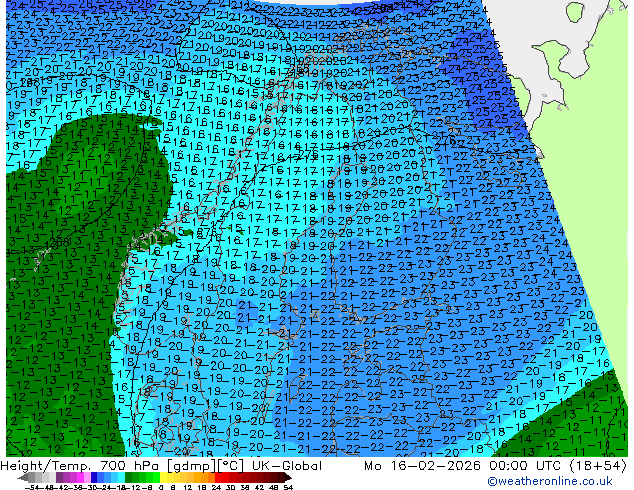This screenshot has width=634, height=490.
Task: Click the '[°C]' unit label
Action: [231, 466]
